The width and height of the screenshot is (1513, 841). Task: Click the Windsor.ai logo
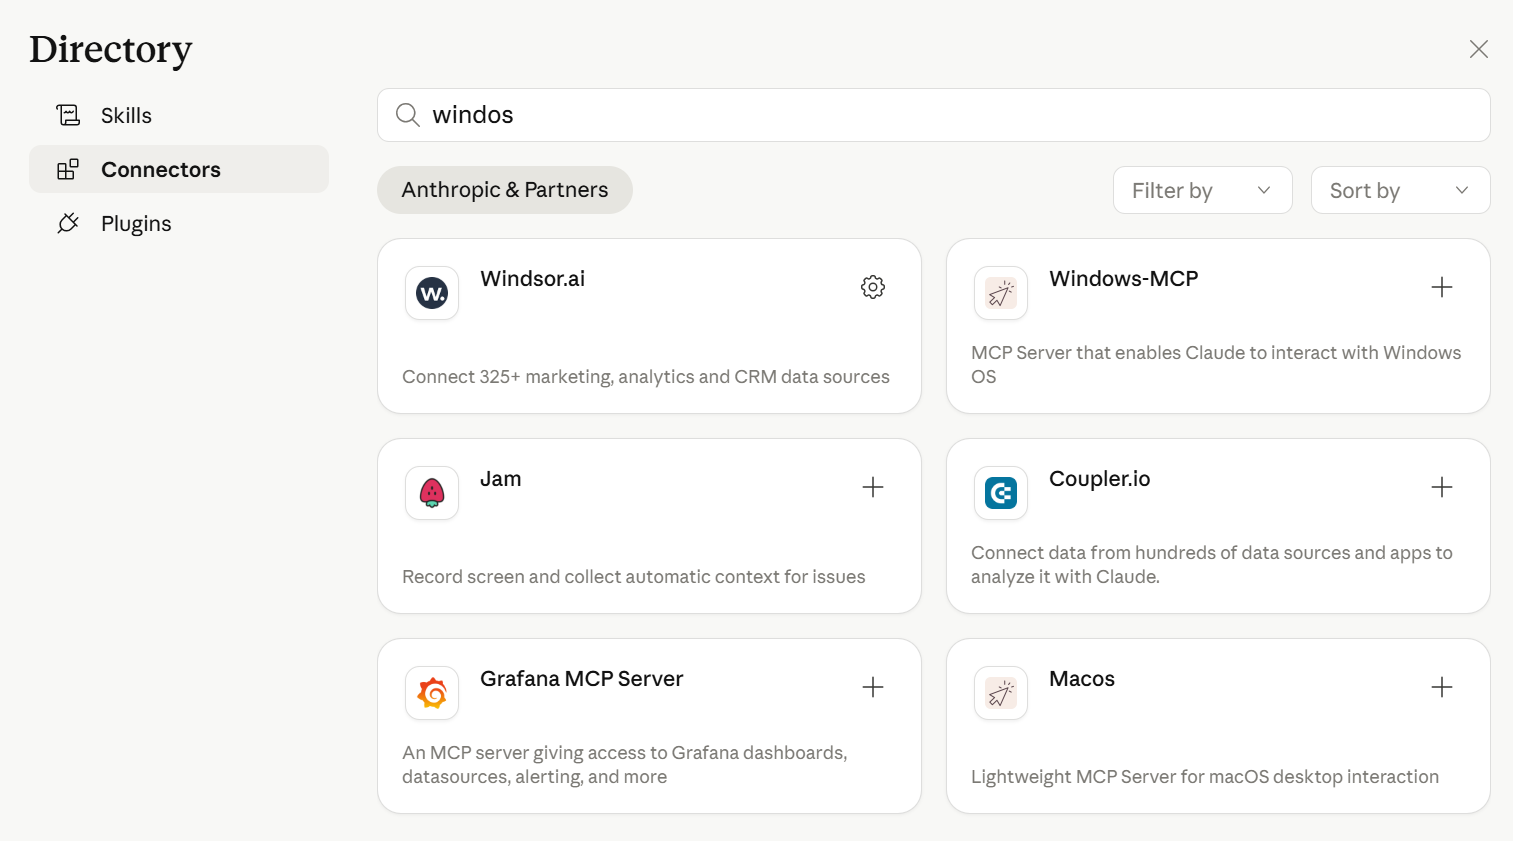click(x=431, y=292)
